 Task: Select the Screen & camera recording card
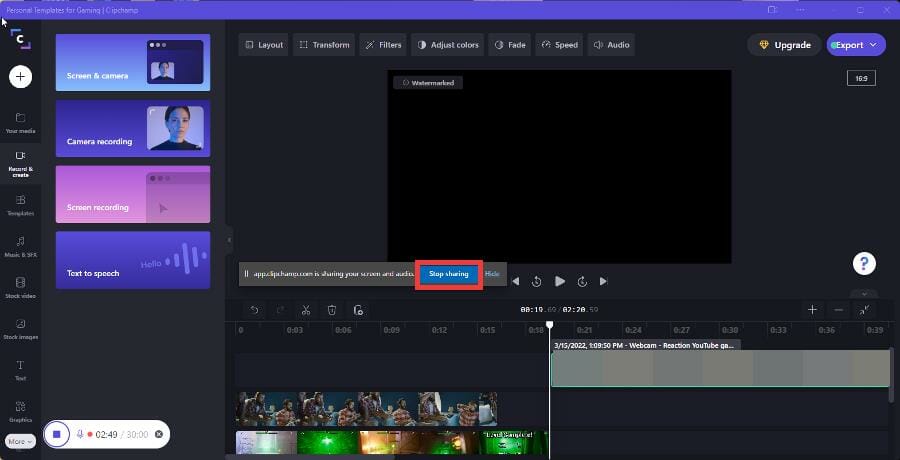(x=133, y=62)
